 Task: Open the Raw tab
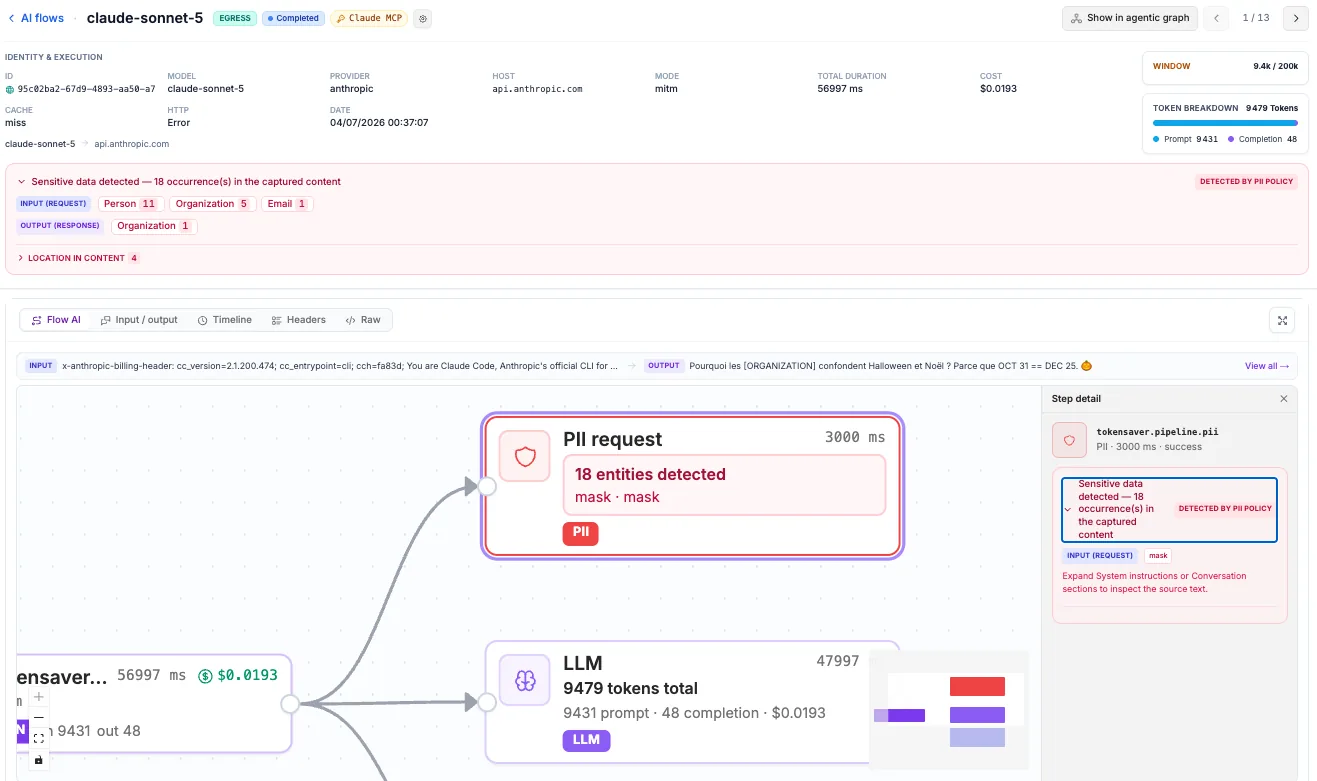[x=363, y=320]
